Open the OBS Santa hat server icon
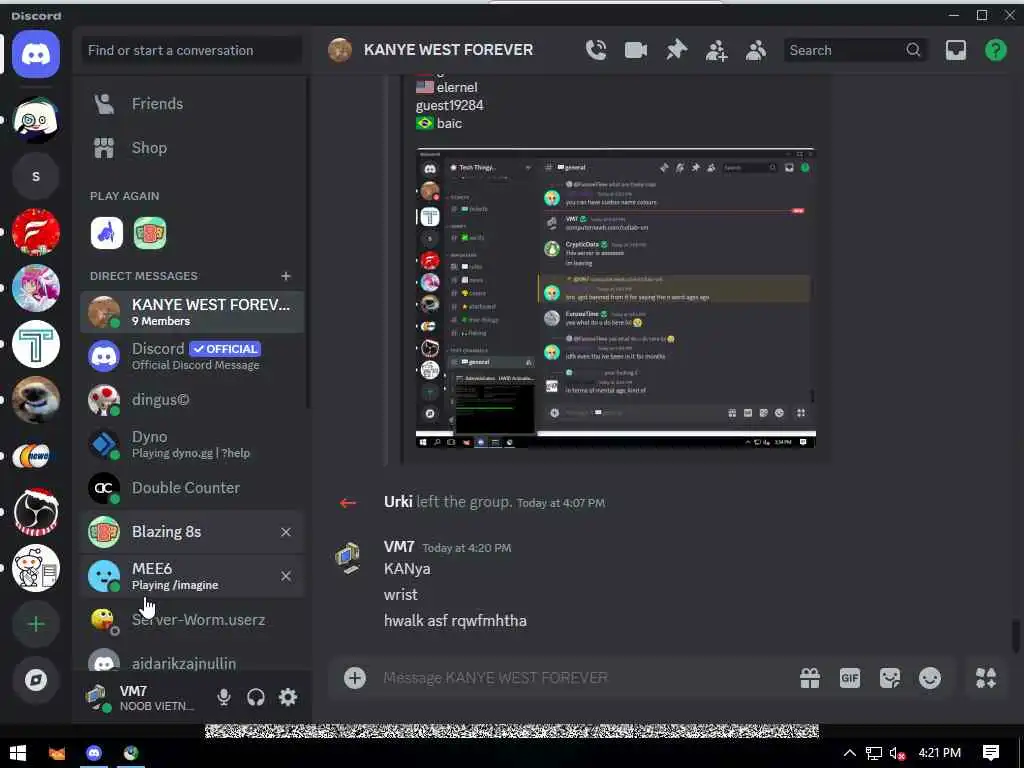Image resolution: width=1024 pixels, height=768 pixels. [36, 512]
